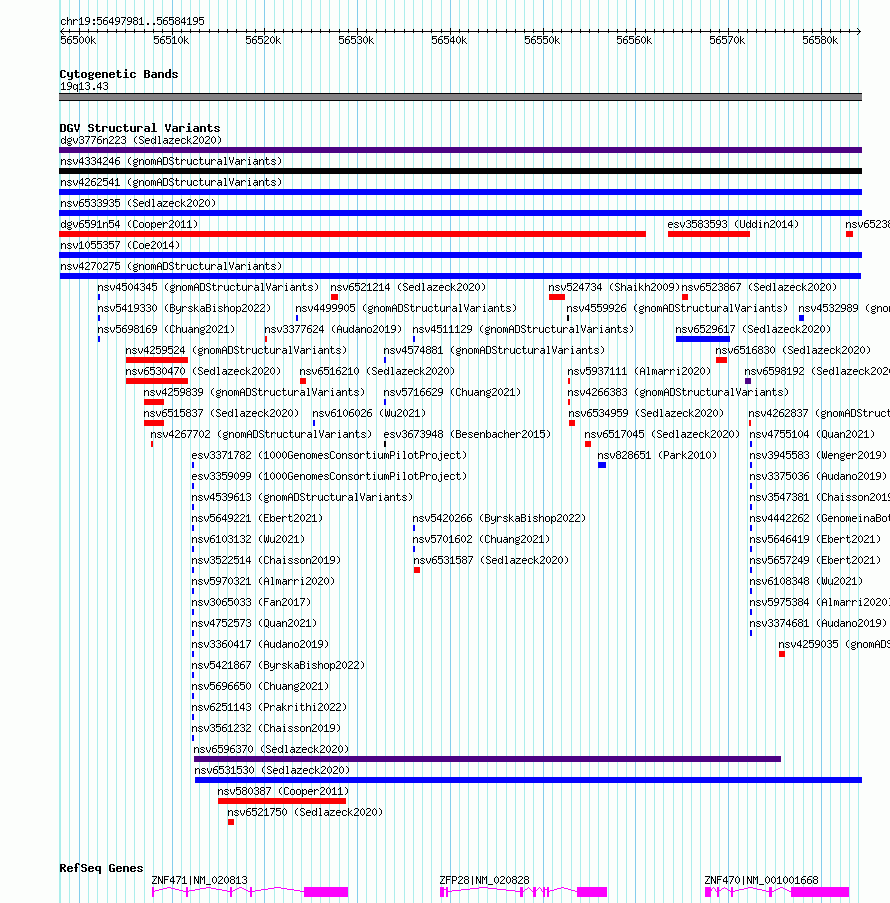Open nsv1055357 (Coe2014) label

coord(120,245)
